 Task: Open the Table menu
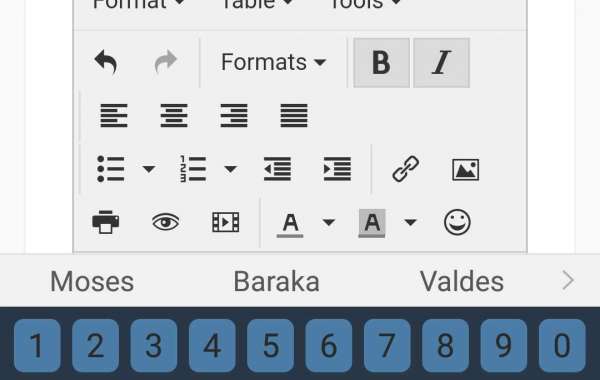pyautogui.click(x=257, y=4)
